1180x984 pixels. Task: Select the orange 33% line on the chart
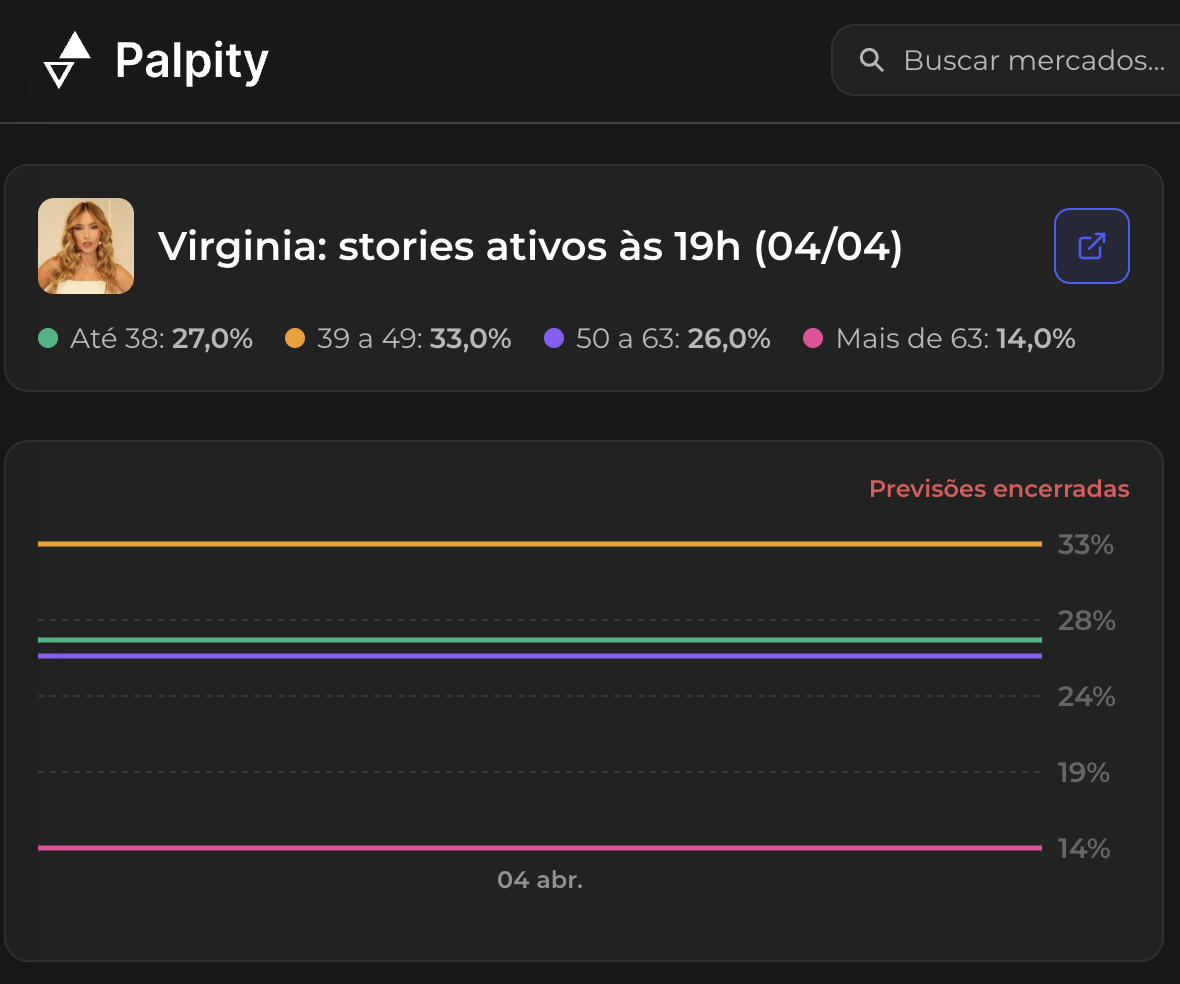540,543
